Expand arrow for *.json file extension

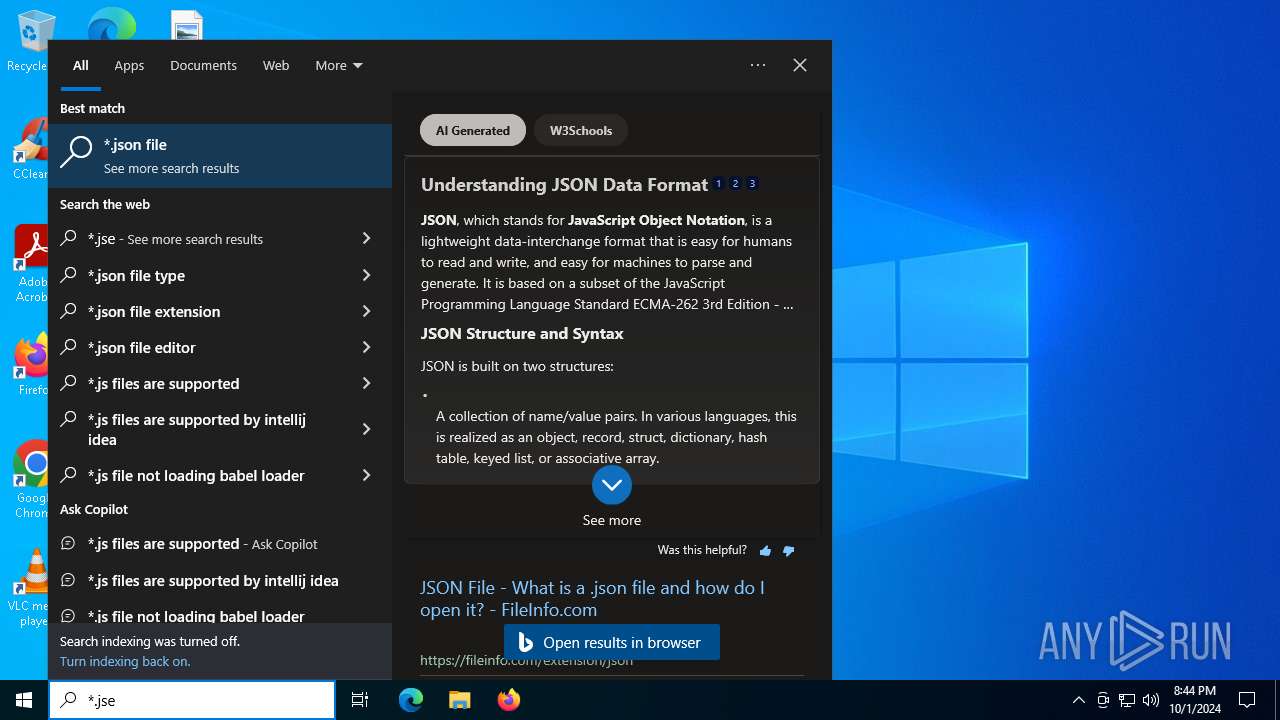366,311
